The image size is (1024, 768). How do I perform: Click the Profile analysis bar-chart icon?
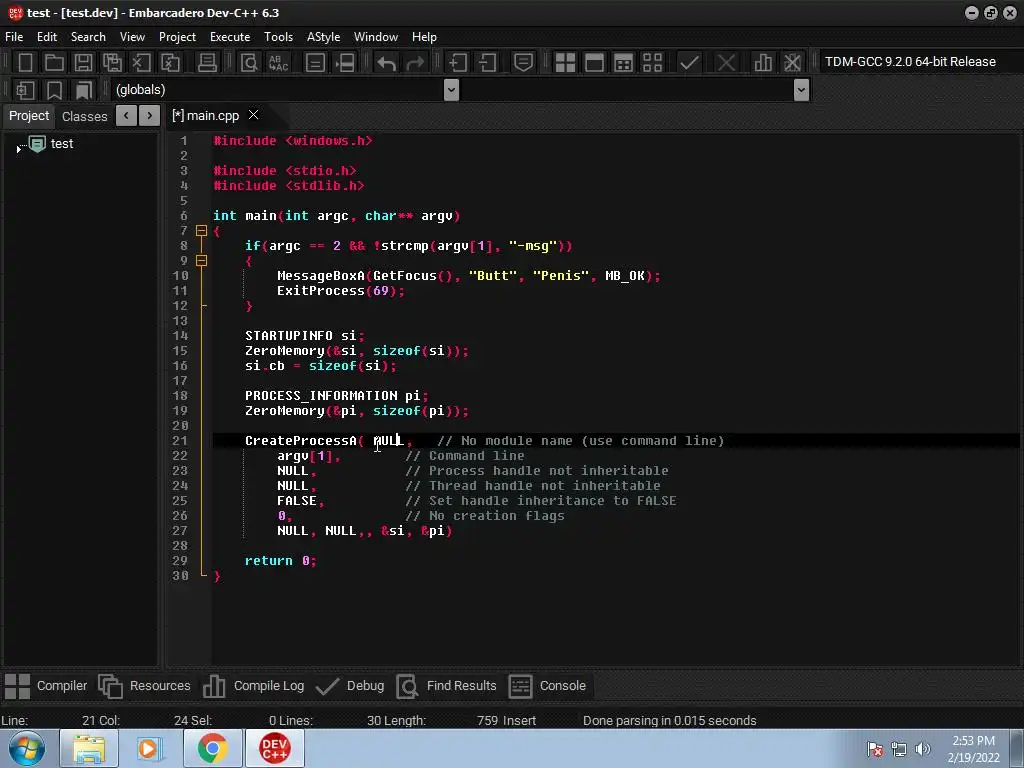click(763, 62)
